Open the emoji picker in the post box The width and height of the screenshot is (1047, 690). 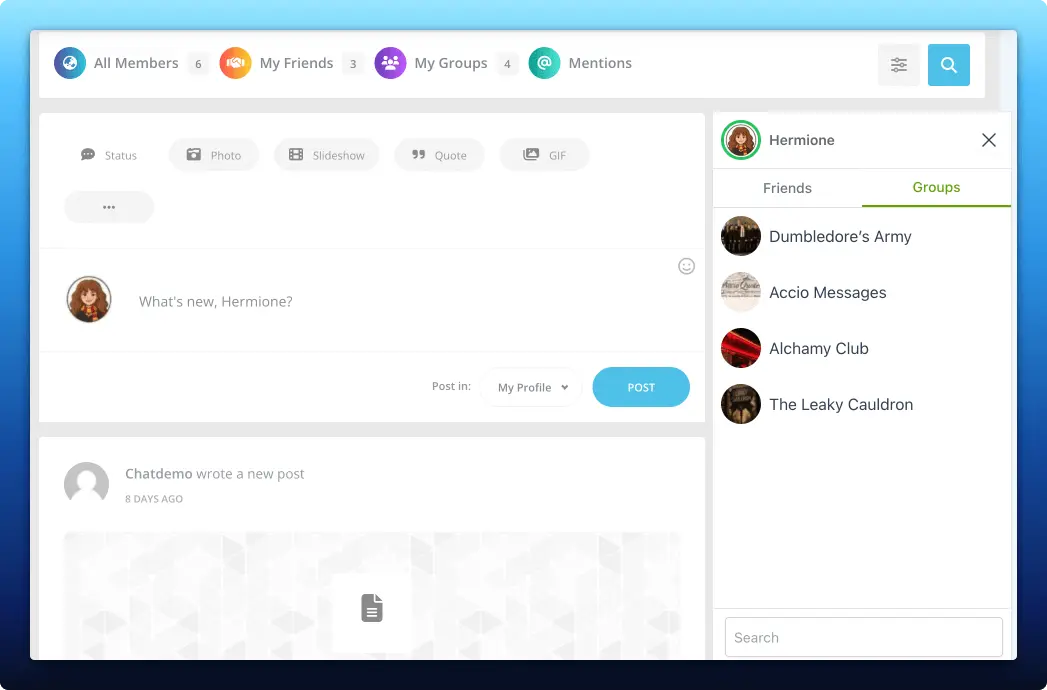pyautogui.click(x=686, y=266)
